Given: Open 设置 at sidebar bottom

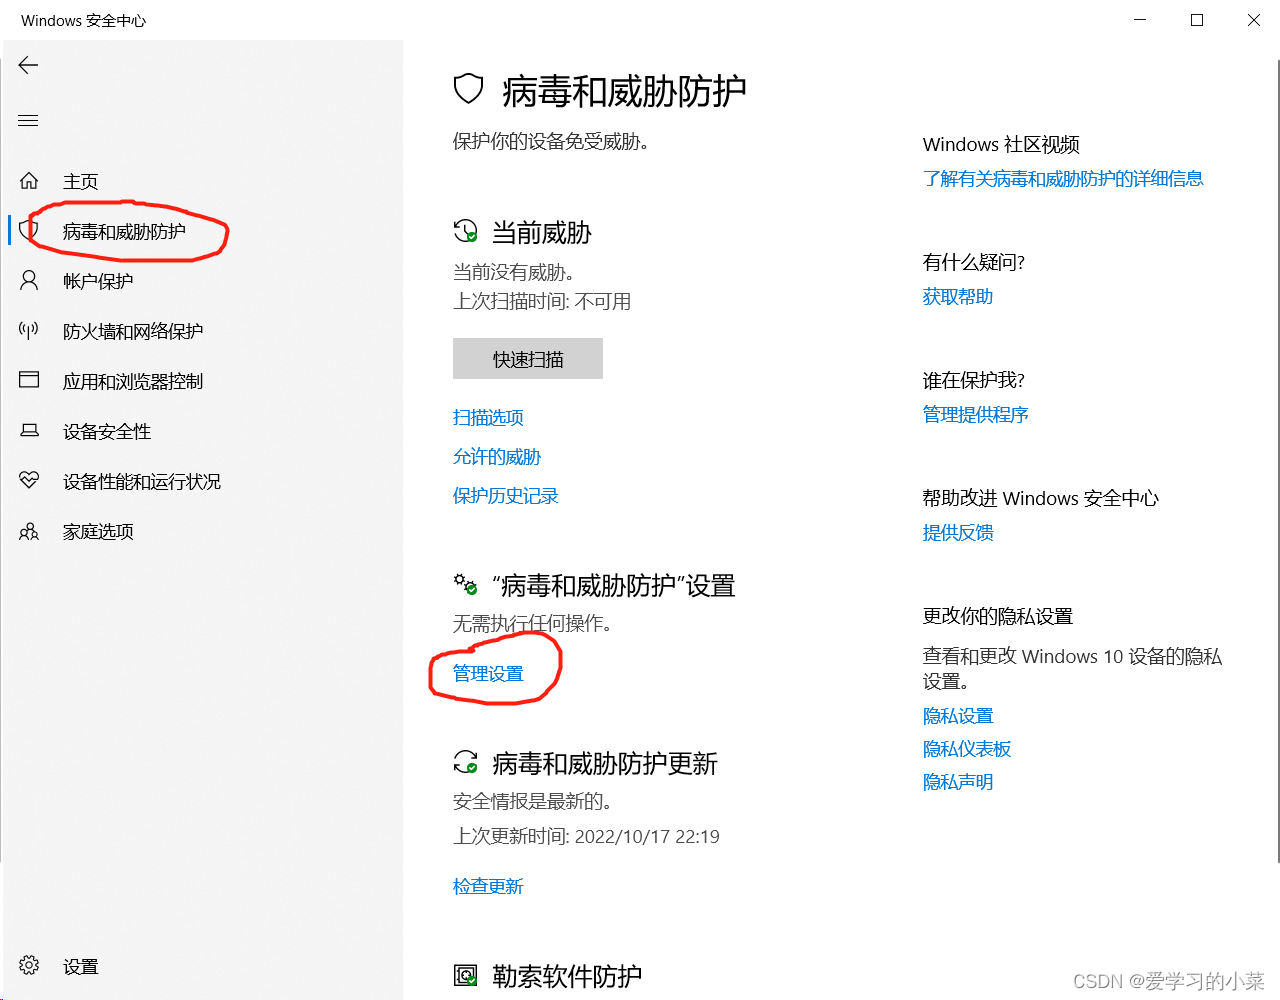Looking at the screenshot, I should tap(81, 966).
